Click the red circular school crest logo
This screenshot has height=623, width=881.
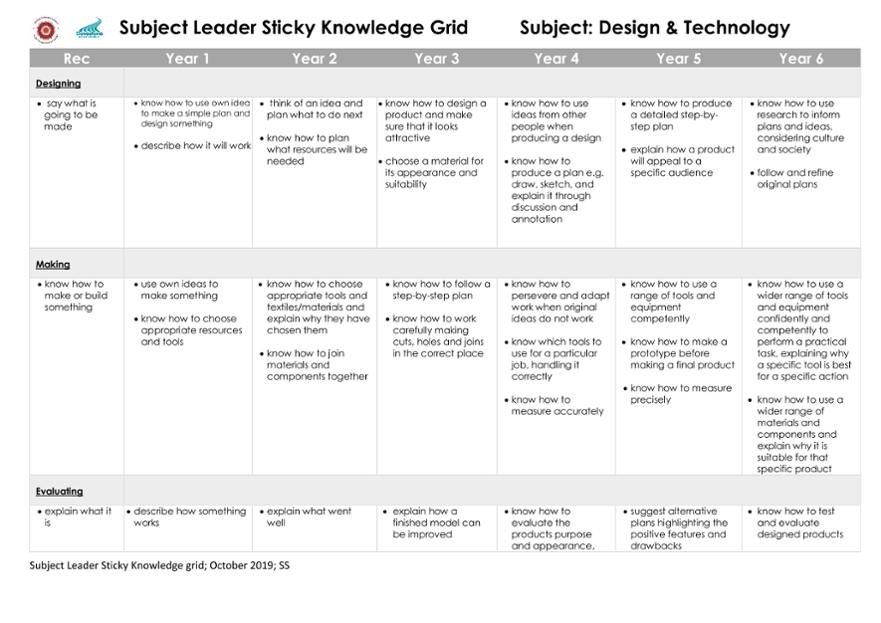point(46,29)
